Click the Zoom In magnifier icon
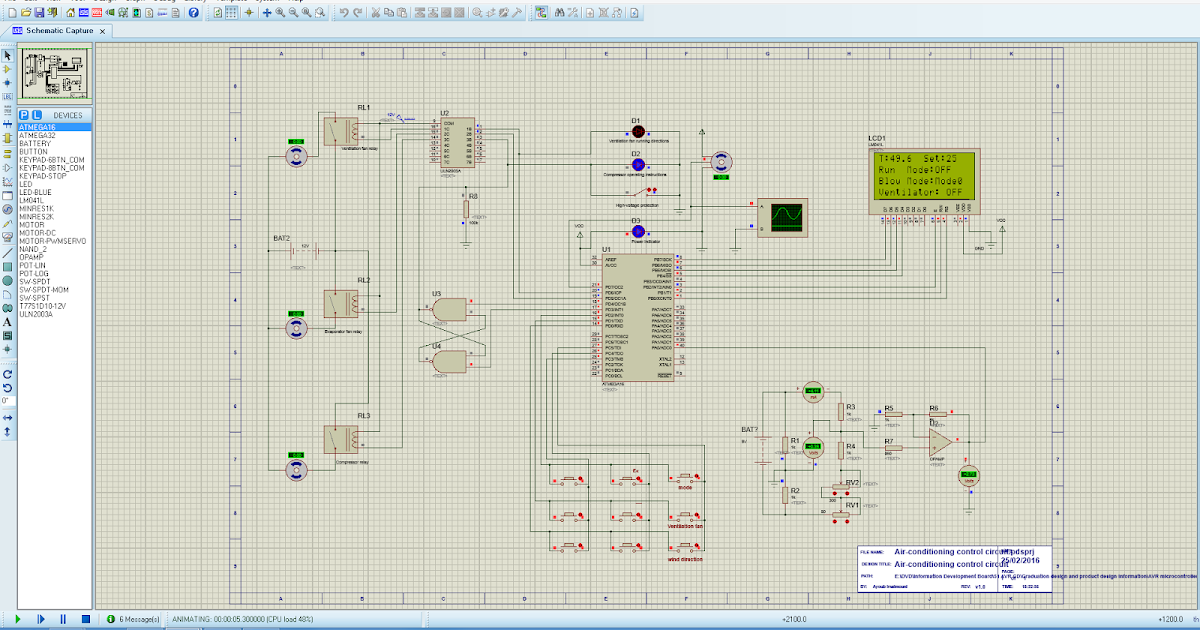This screenshot has height=630, width=1200. pos(280,13)
